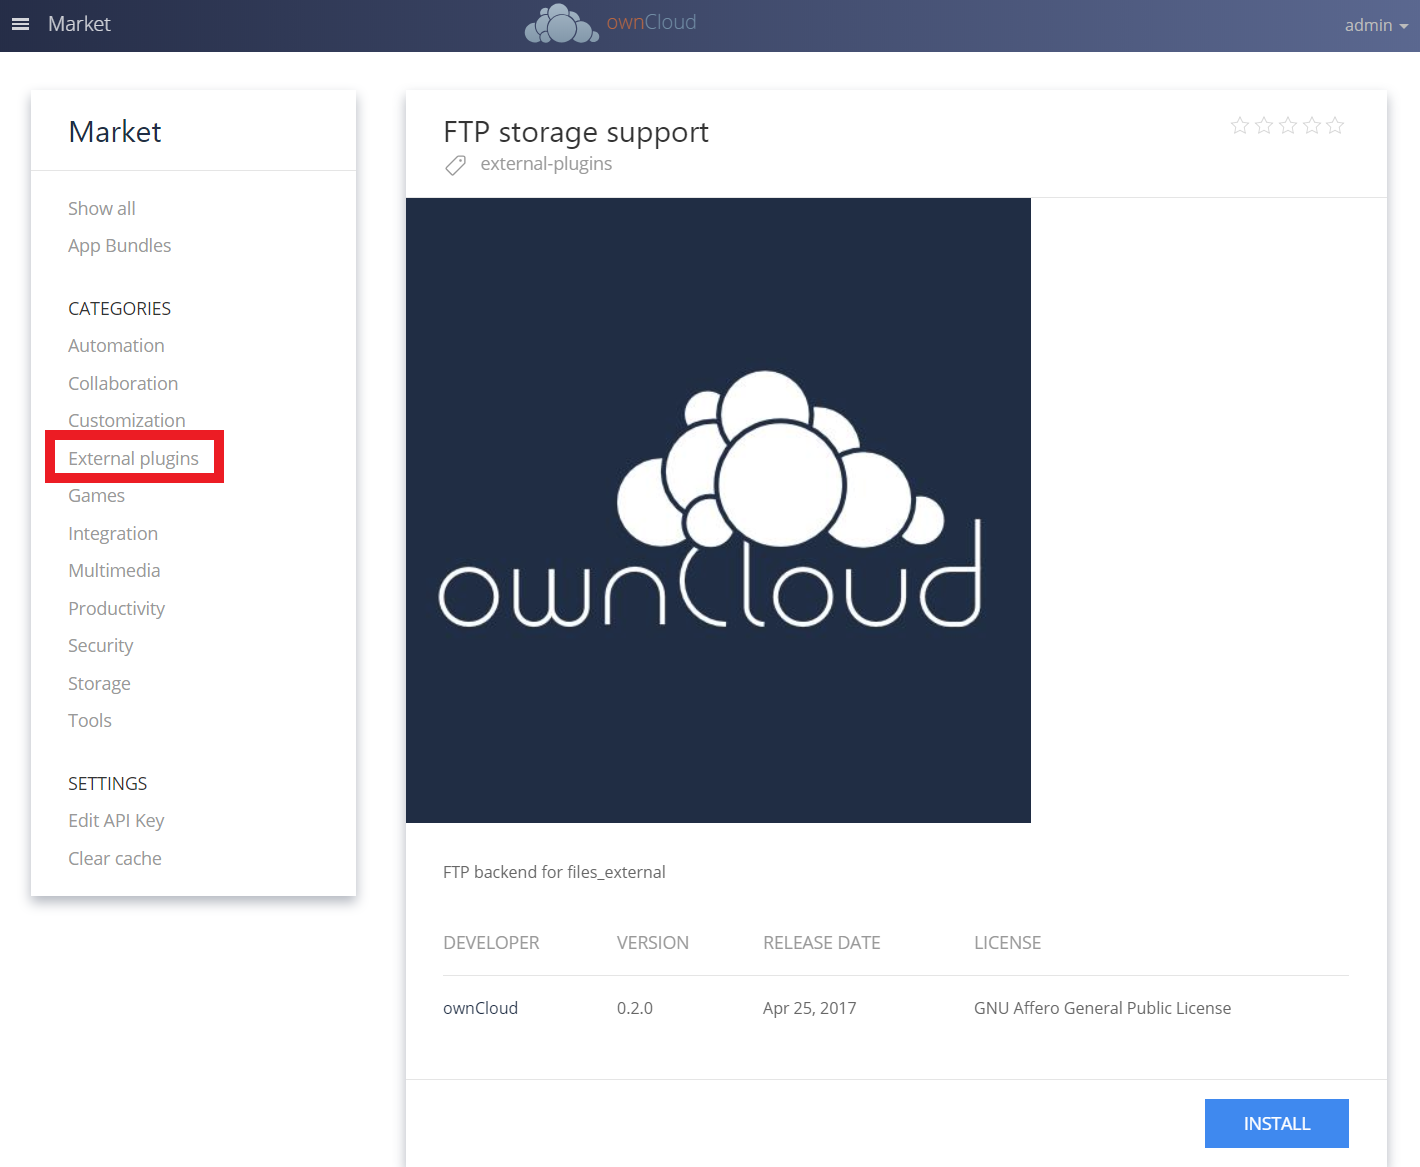This screenshot has width=1420, height=1167.
Task: Click the FTP storage support screenshot image
Action: pyautogui.click(x=718, y=510)
